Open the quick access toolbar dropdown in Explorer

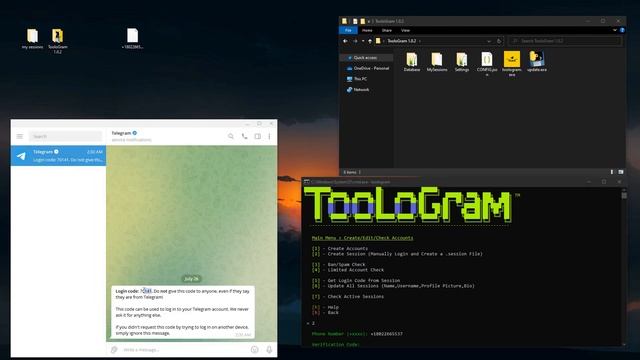369,21
